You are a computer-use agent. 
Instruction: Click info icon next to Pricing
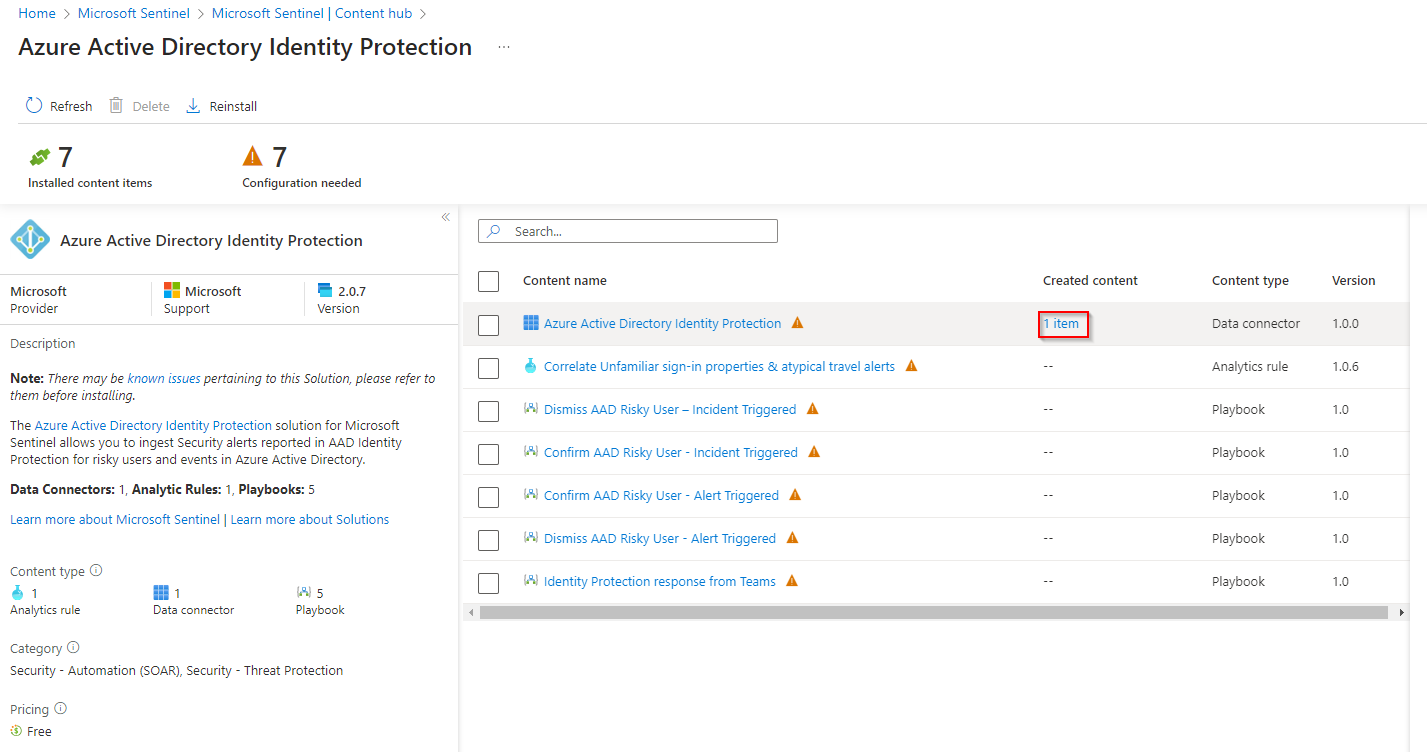click(60, 708)
